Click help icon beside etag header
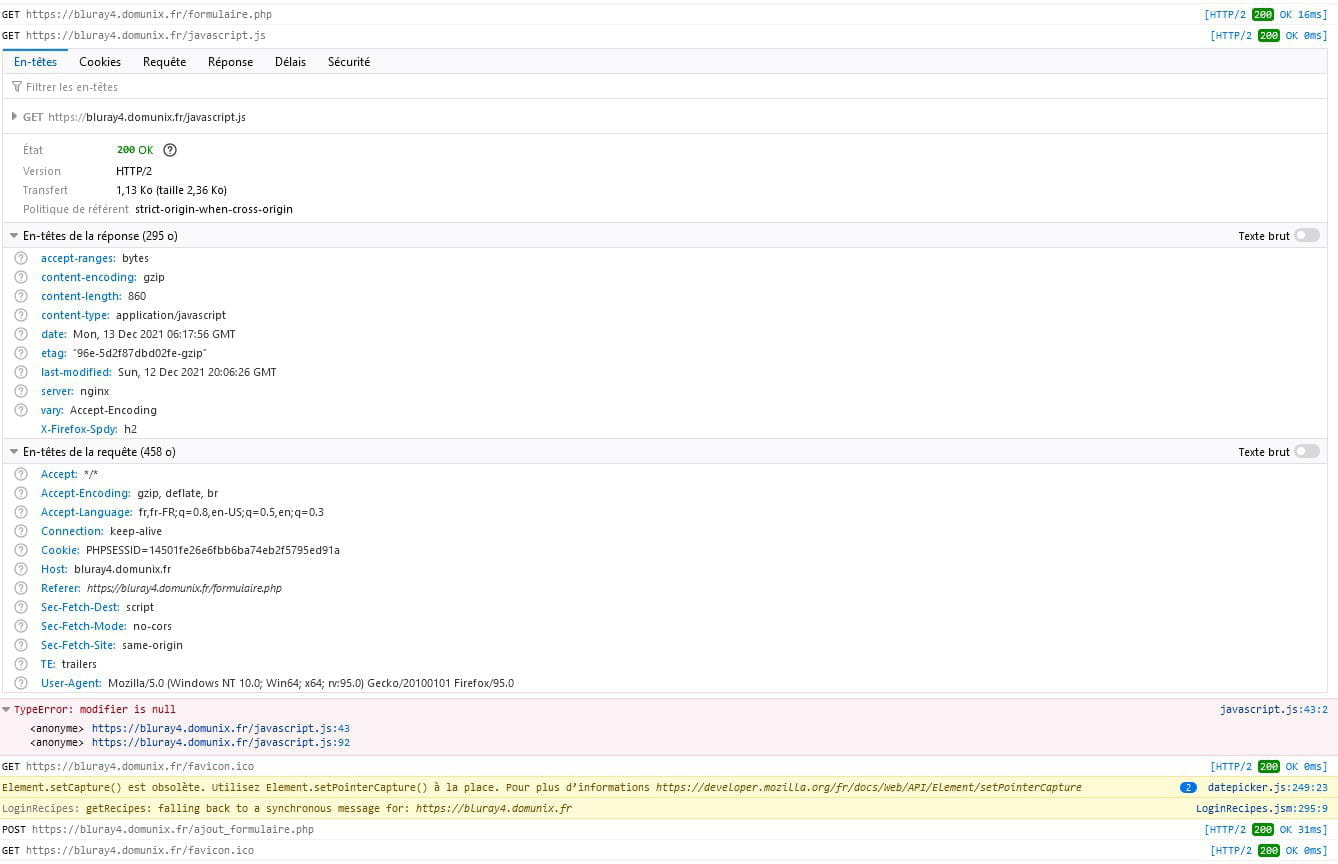This screenshot has width=1338, height=864. pos(21,353)
